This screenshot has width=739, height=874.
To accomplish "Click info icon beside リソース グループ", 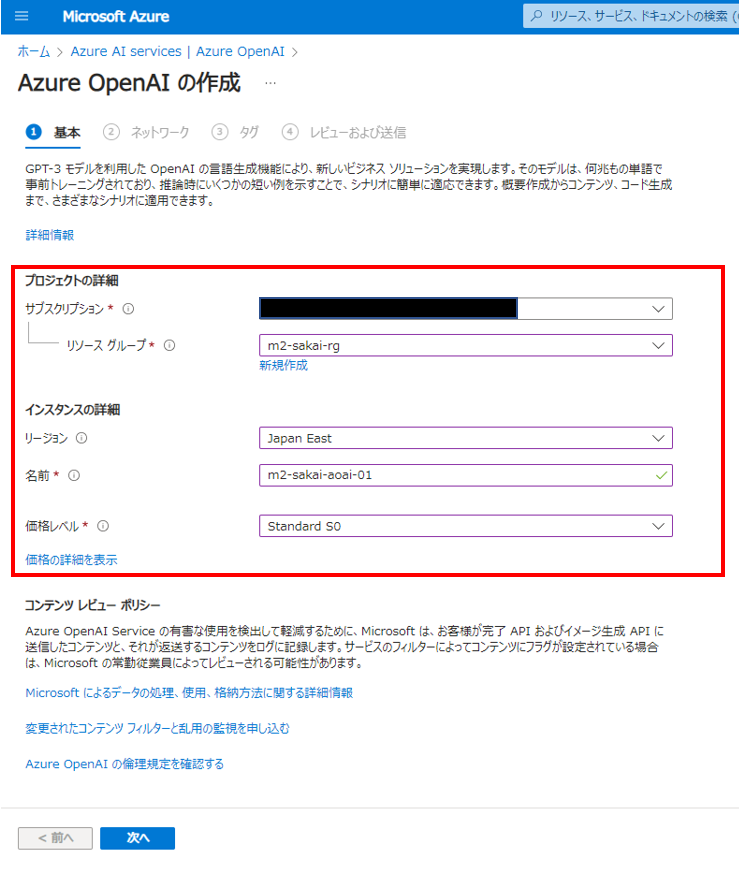I will [x=169, y=346].
